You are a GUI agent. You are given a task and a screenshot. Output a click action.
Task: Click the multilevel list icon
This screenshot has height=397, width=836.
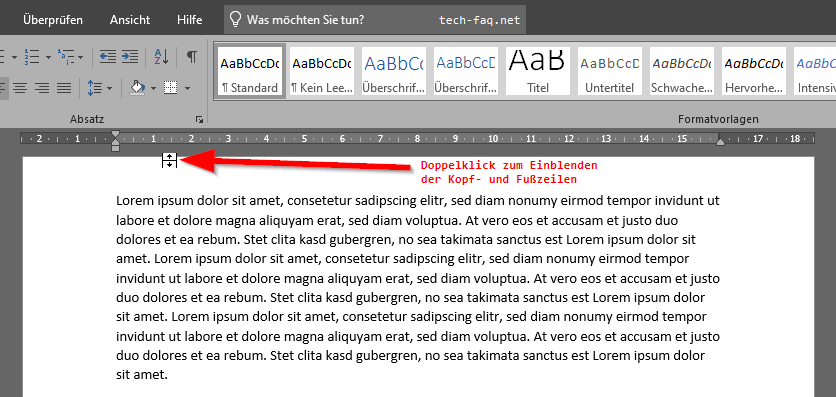66,56
